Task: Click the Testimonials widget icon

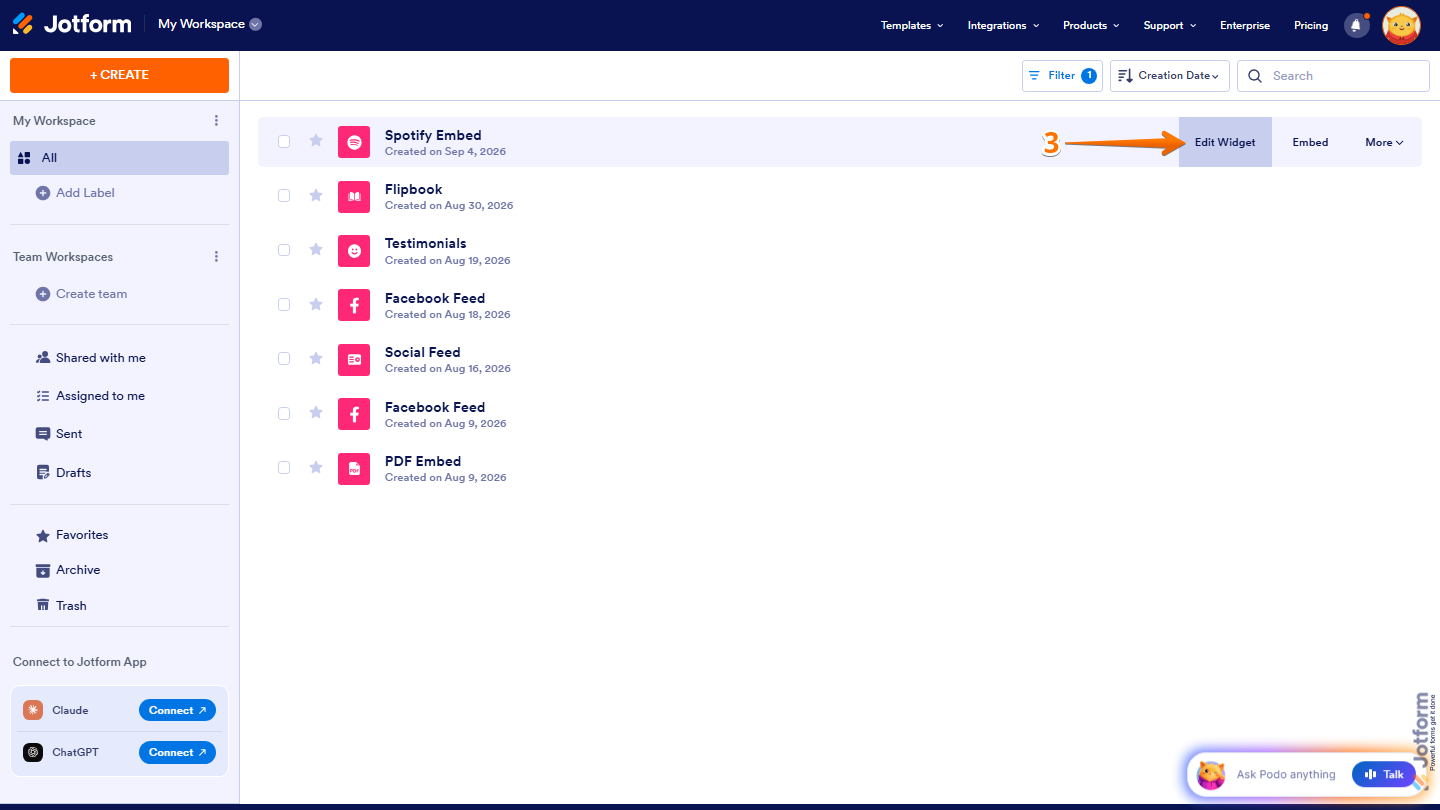Action: point(354,251)
